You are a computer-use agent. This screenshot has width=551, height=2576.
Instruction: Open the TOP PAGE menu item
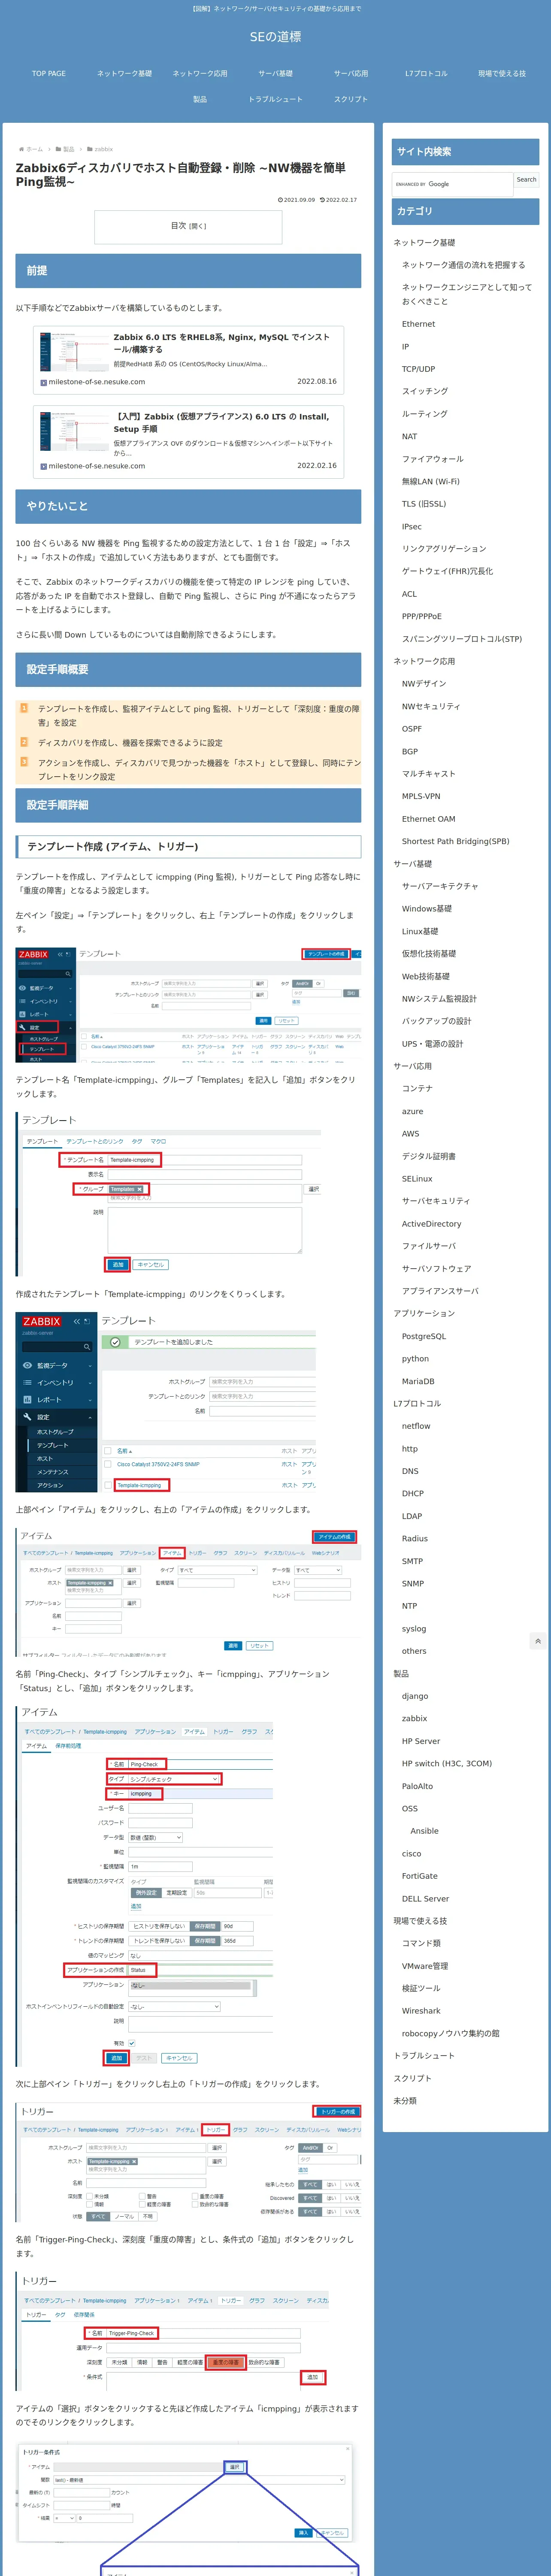click(x=49, y=73)
